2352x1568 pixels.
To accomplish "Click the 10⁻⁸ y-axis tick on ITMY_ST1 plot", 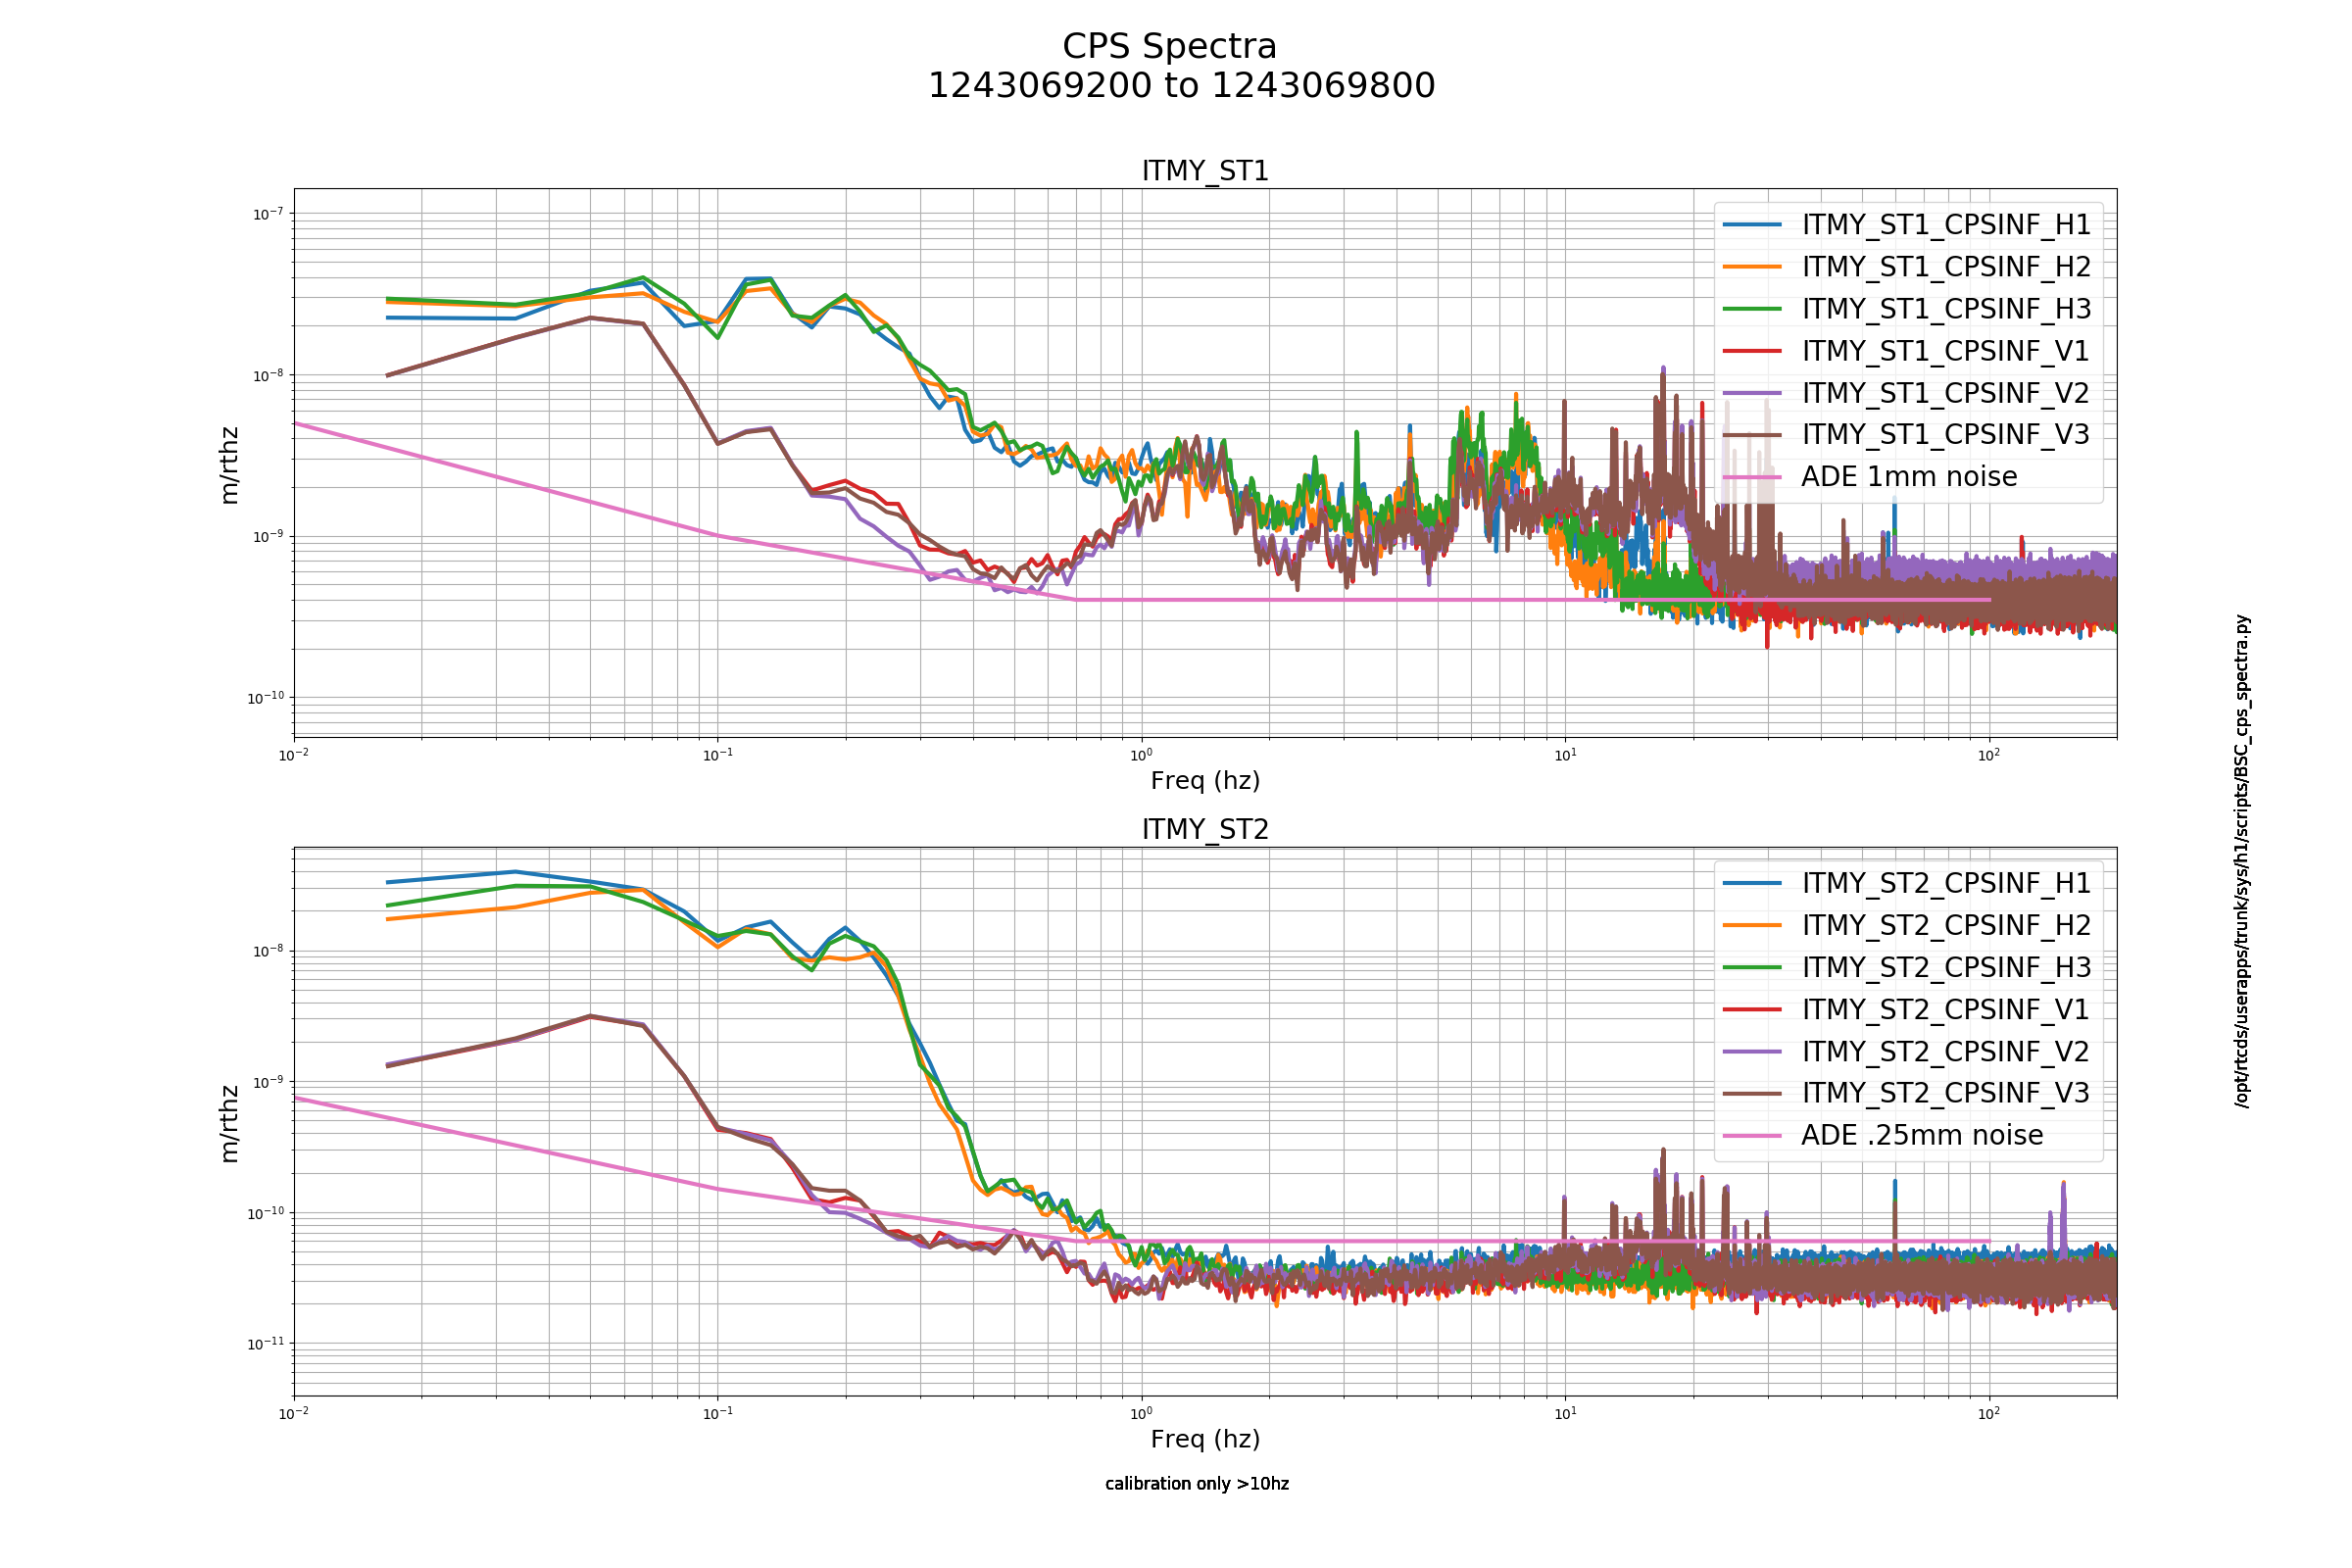I will 267,376.
